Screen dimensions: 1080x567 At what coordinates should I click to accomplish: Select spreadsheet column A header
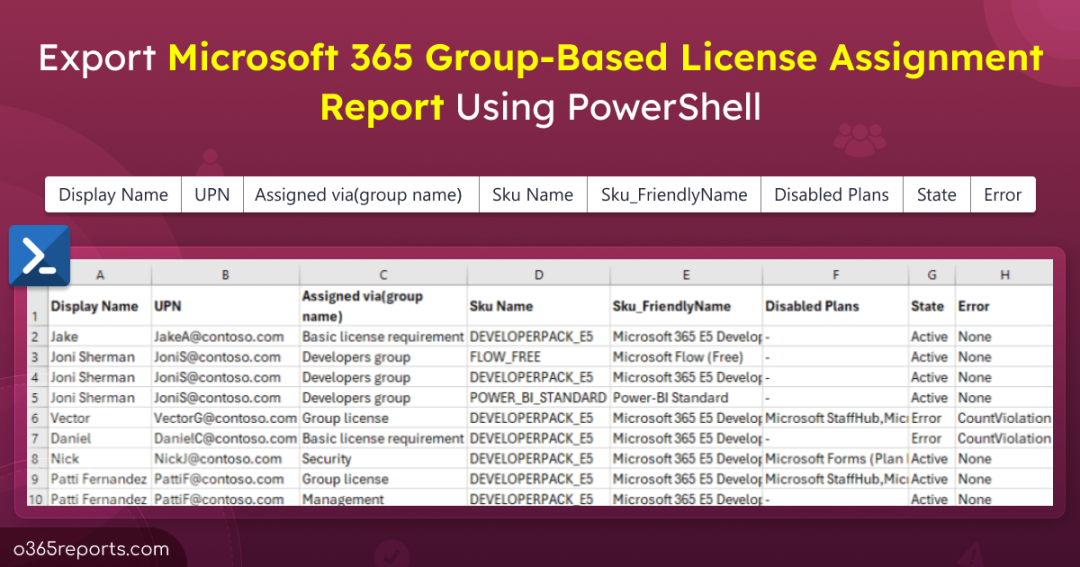pyautogui.click(x=100, y=275)
